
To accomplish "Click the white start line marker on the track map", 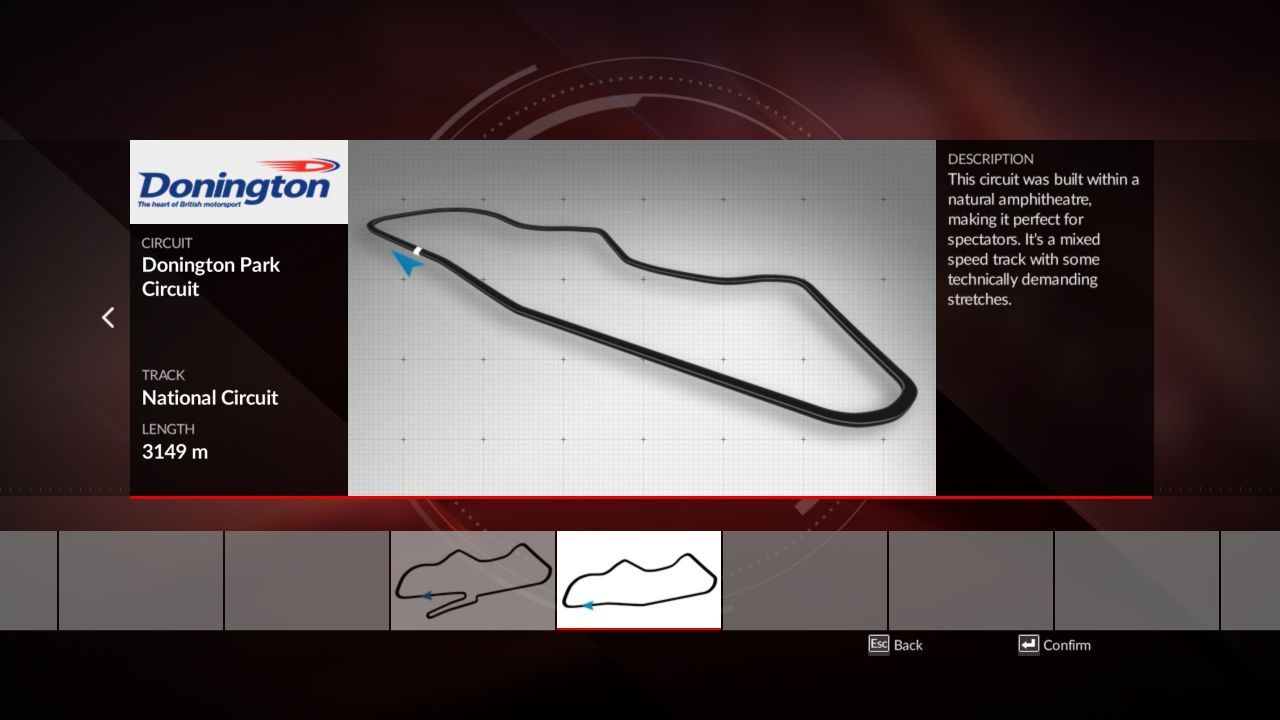I will pyautogui.click(x=418, y=250).
